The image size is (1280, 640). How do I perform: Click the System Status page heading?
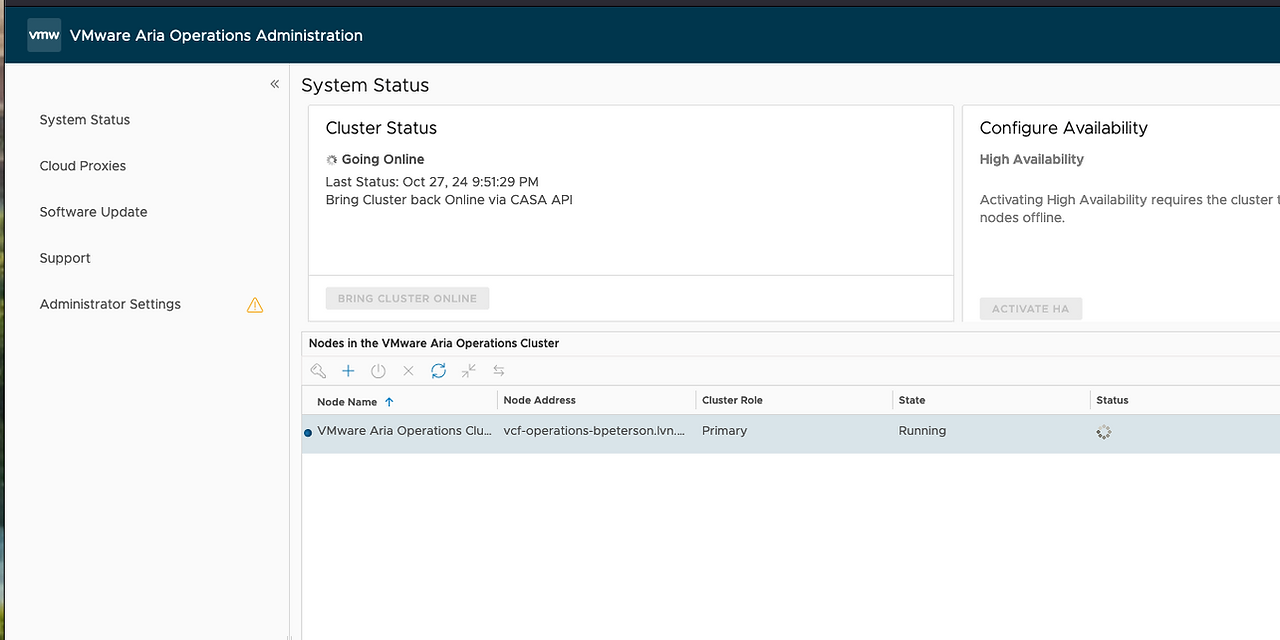coord(365,85)
